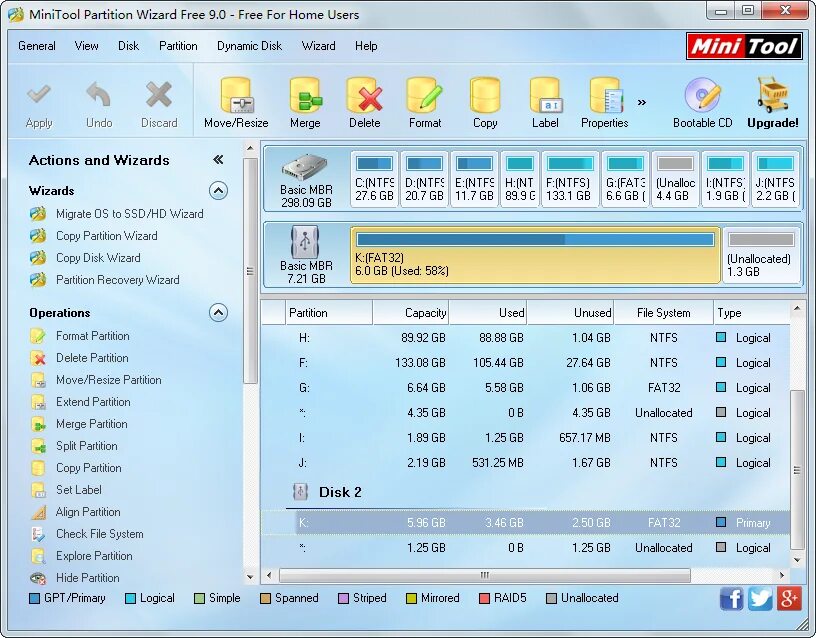This screenshot has height=638, width=816.
Task: Select the Move/Resize toolbar icon
Action: click(x=236, y=95)
